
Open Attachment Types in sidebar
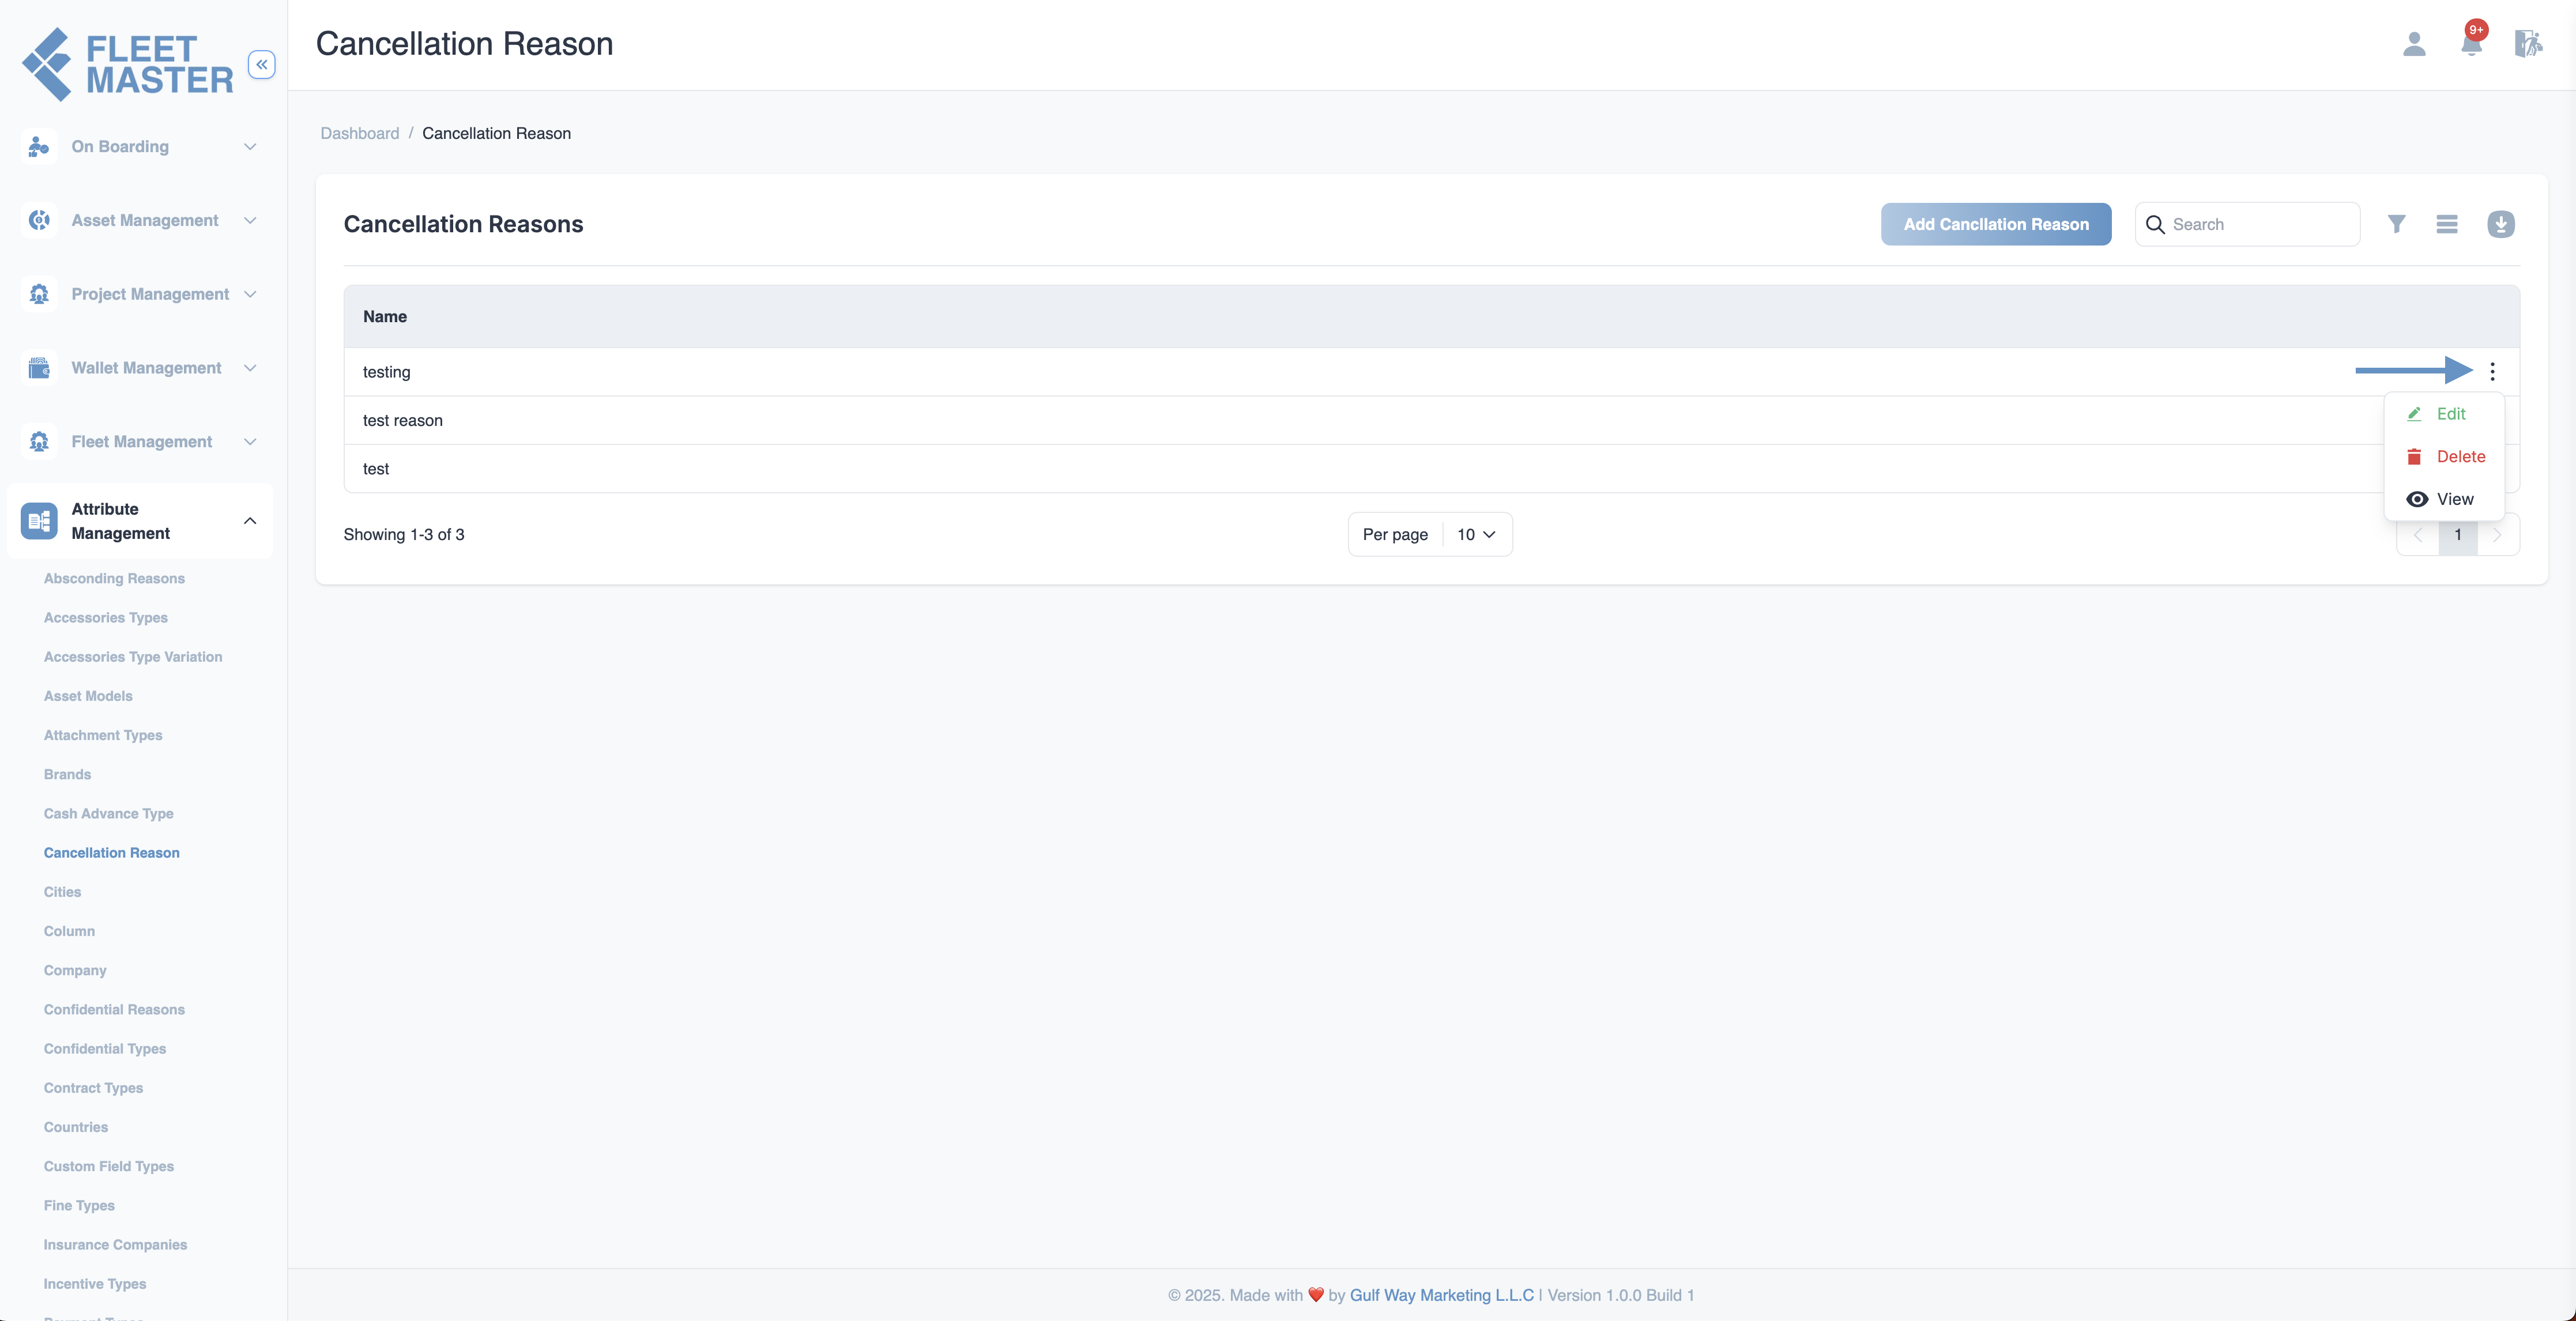[103, 735]
